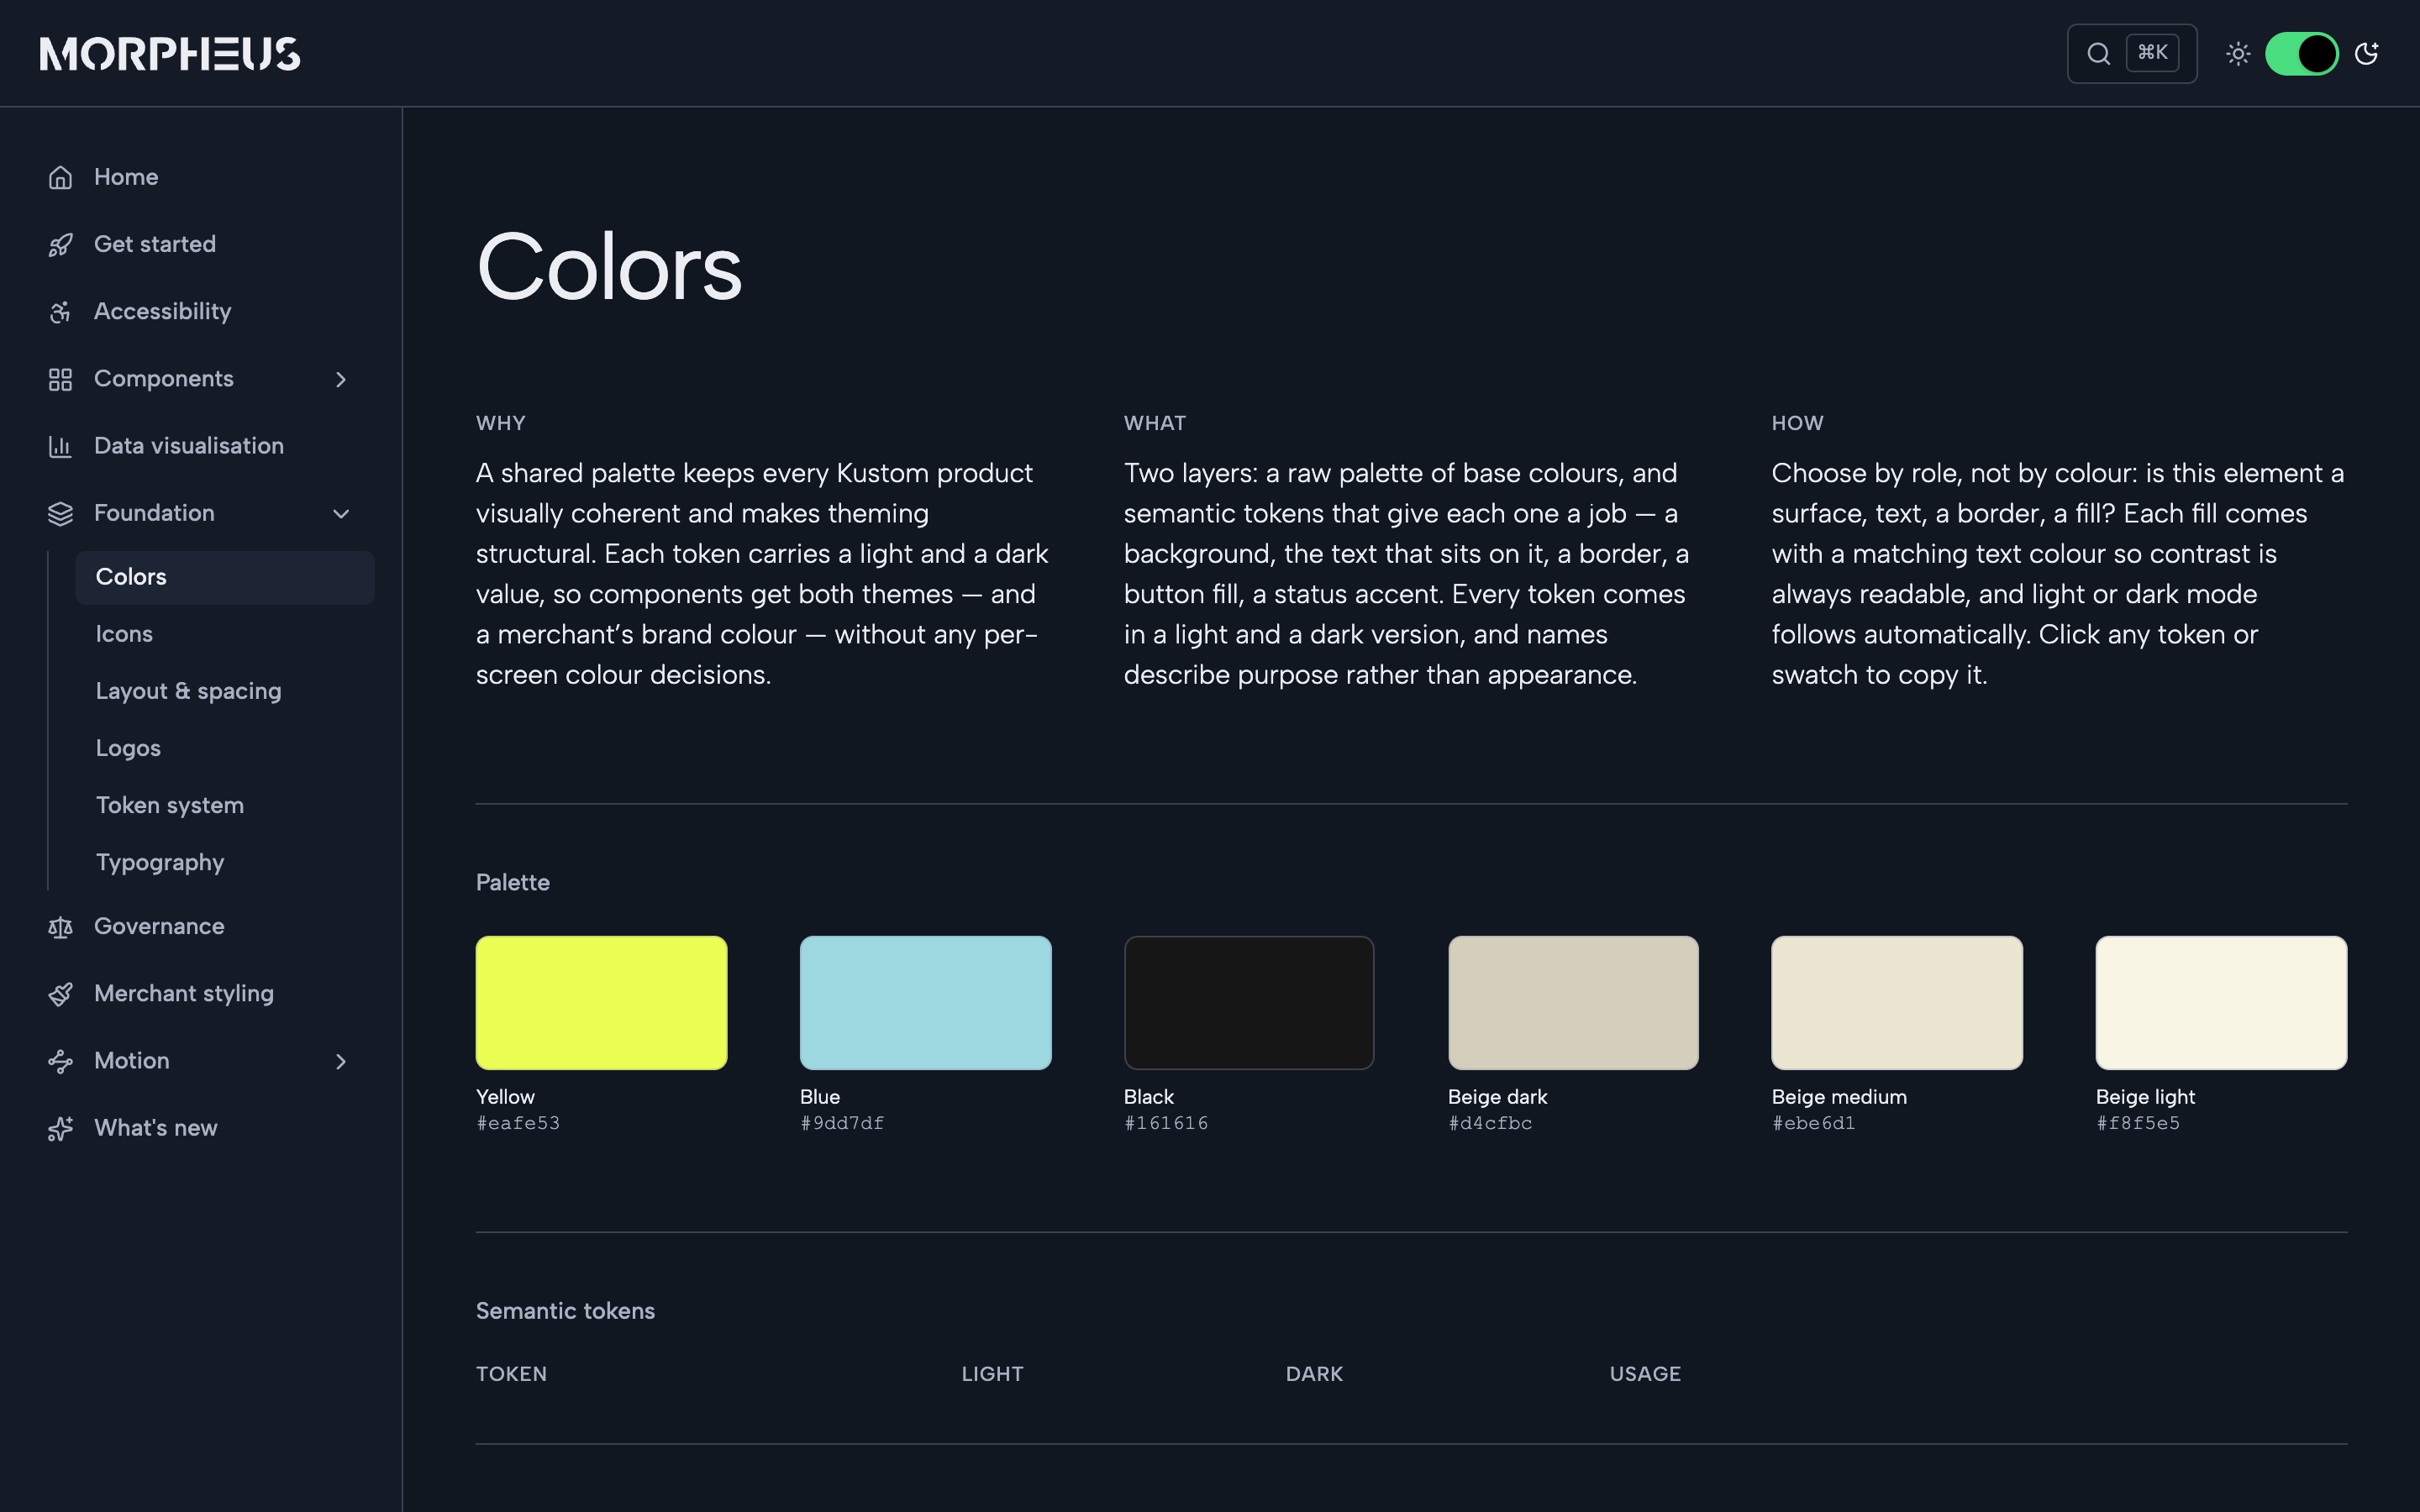Expand Components with its chevron
Screen dimensions: 2420x1512
point(341,379)
